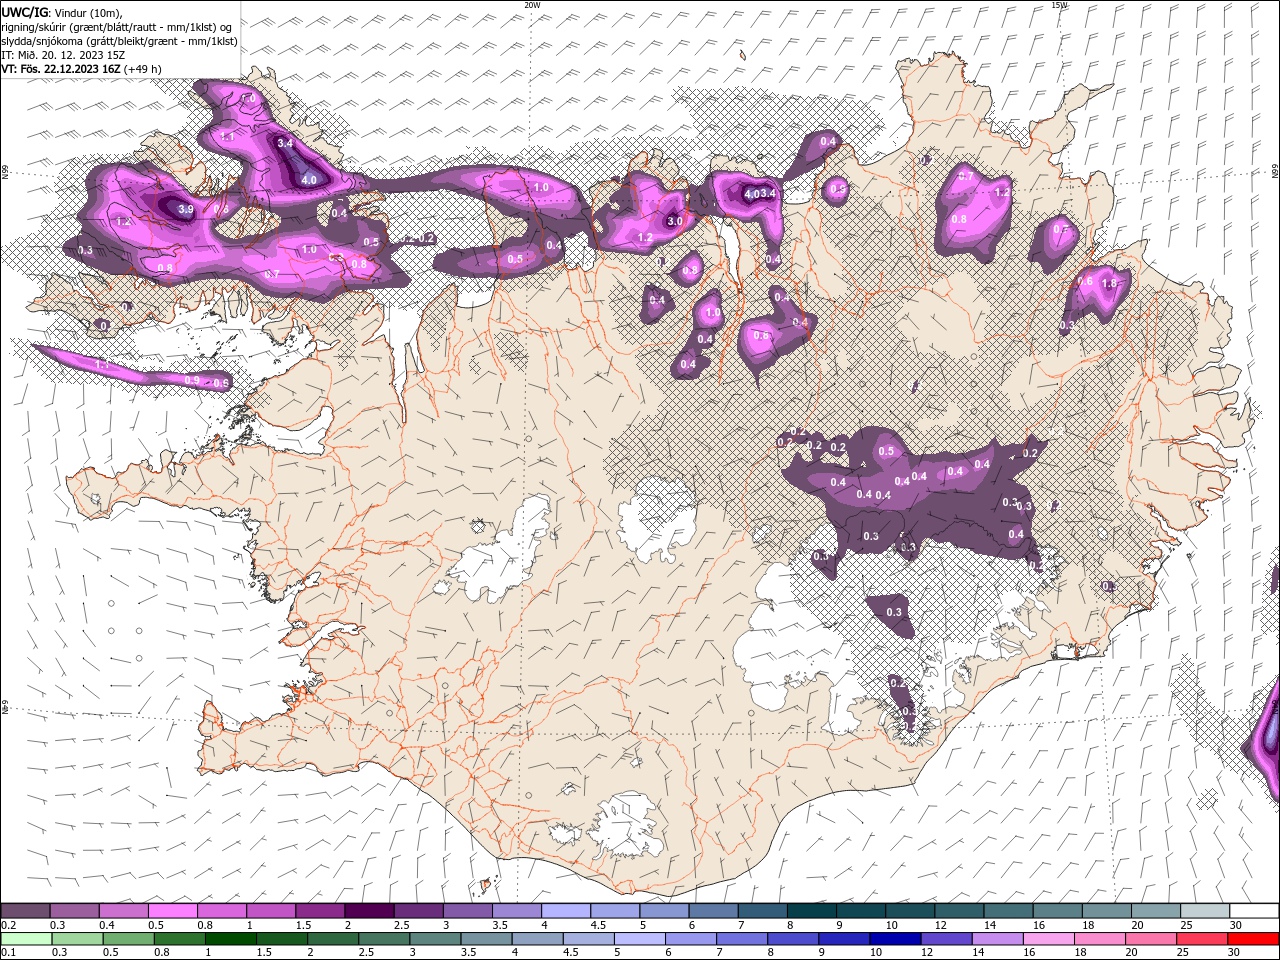Click the light pink lower swatch at 16
1280x960 pixels.
(1048, 939)
